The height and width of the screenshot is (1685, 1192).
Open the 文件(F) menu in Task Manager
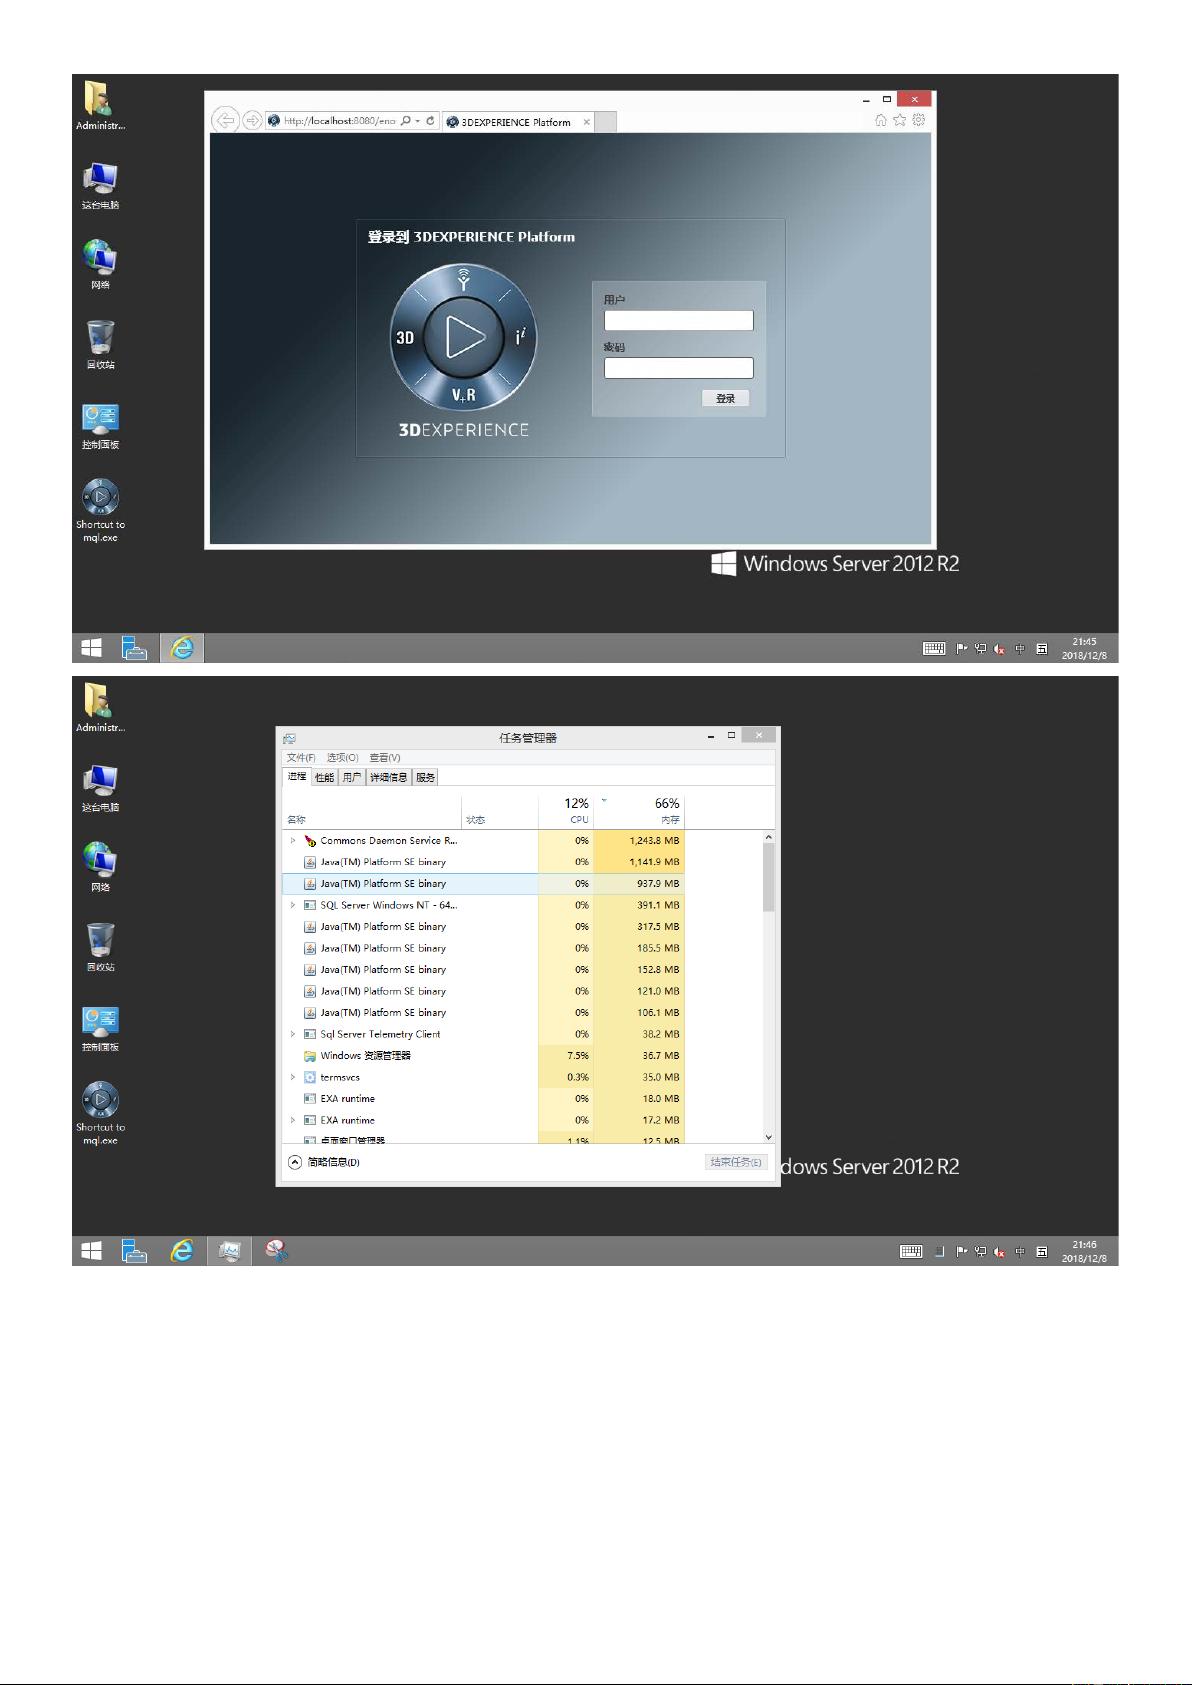301,758
